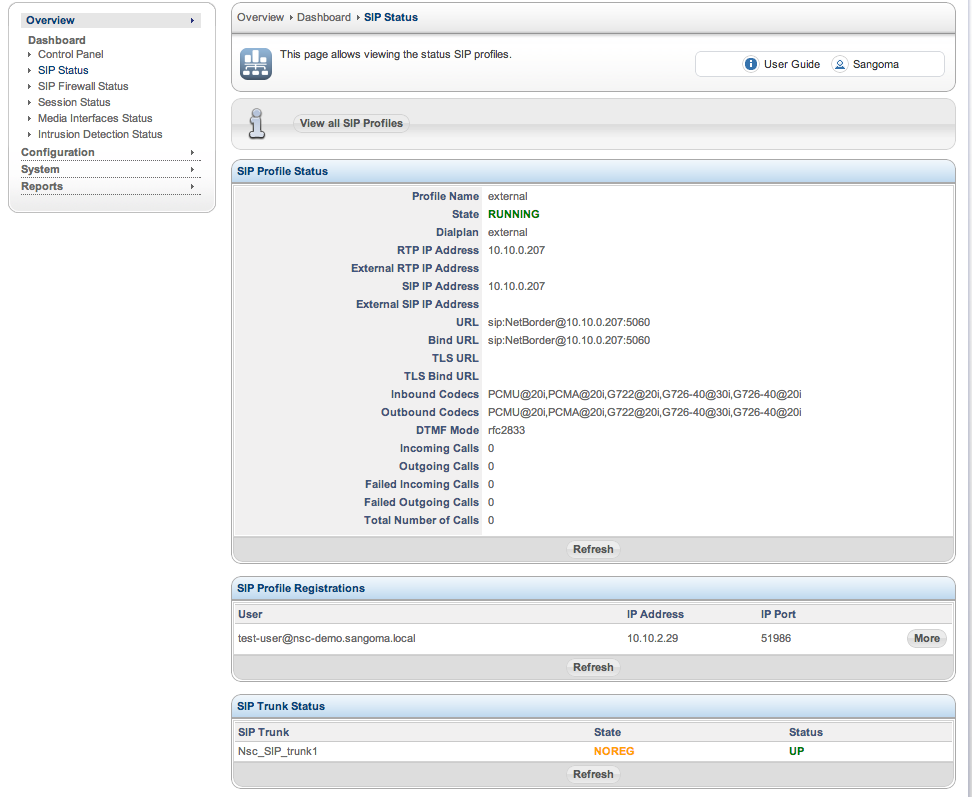Open Session Status page
Viewport: 972px width, 797px height.
coord(74,102)
